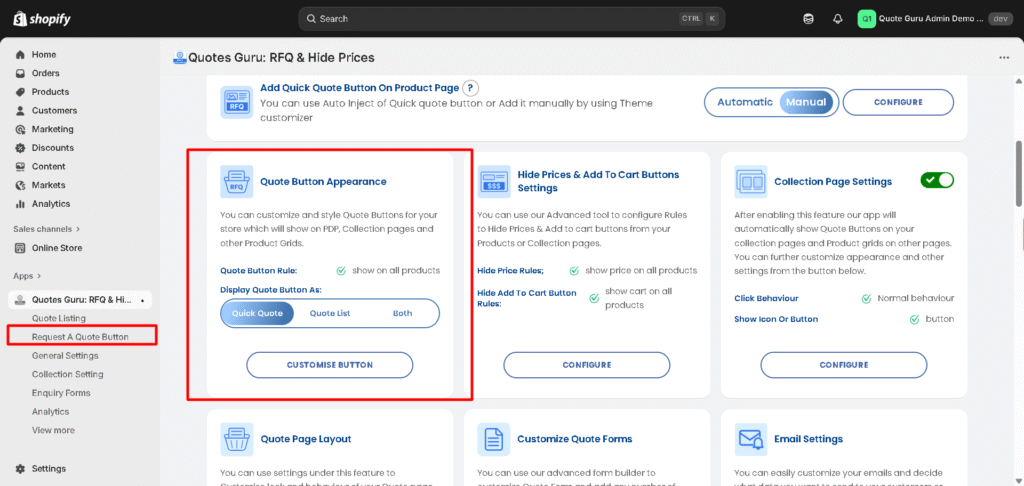Viewport: 1024px width, 486px height.
Task: Click View more in sidebar
Action: tap(53, 430)
